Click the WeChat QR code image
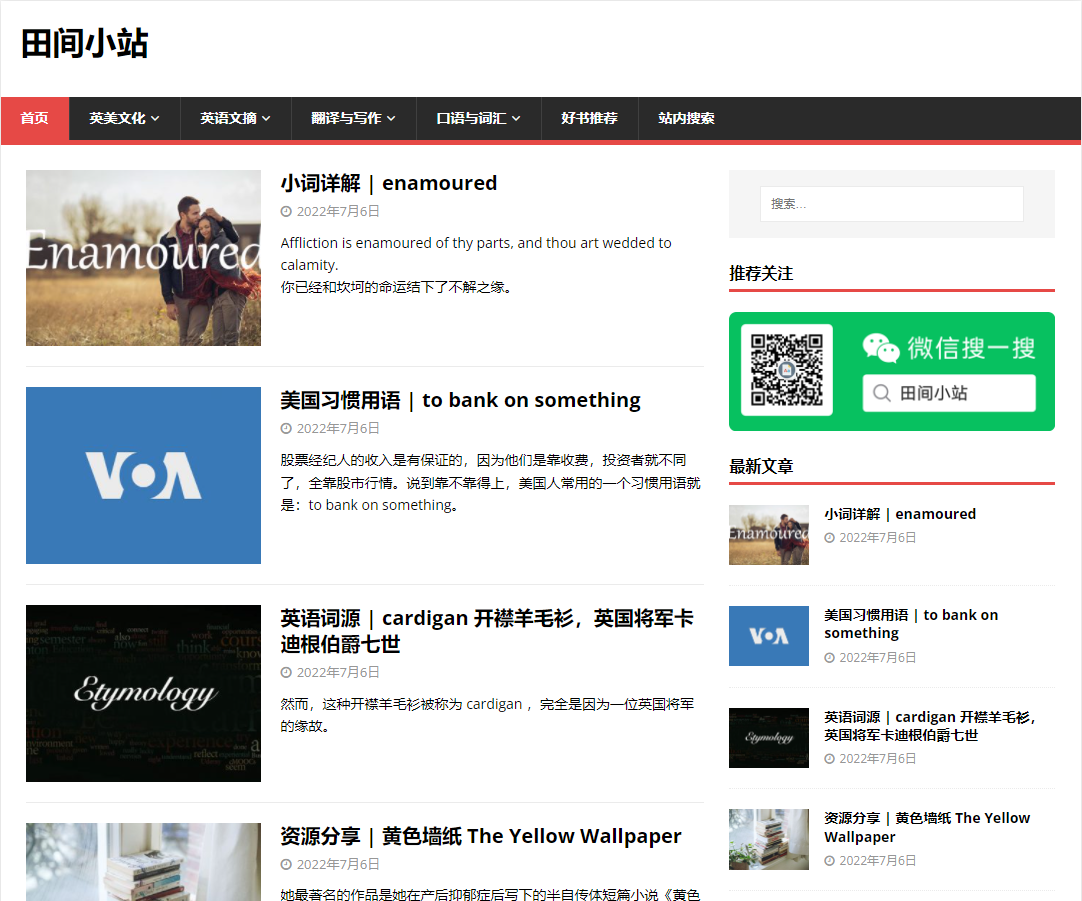 pyautogui.click(x=787, y=370)
